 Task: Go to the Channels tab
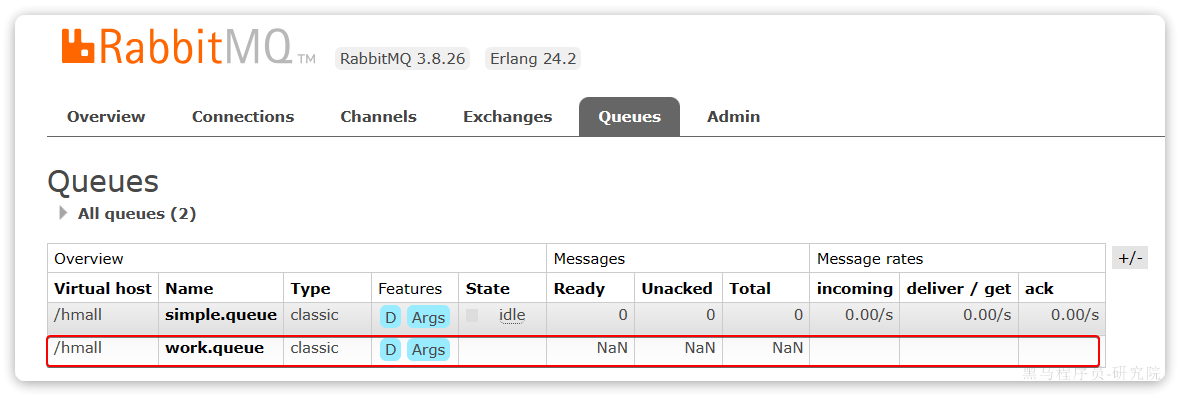coord(379,117)
